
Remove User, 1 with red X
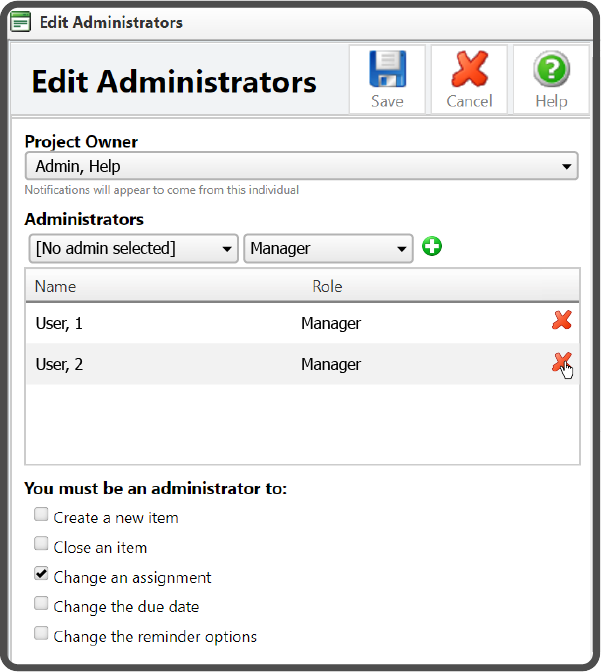pos(562,321)
